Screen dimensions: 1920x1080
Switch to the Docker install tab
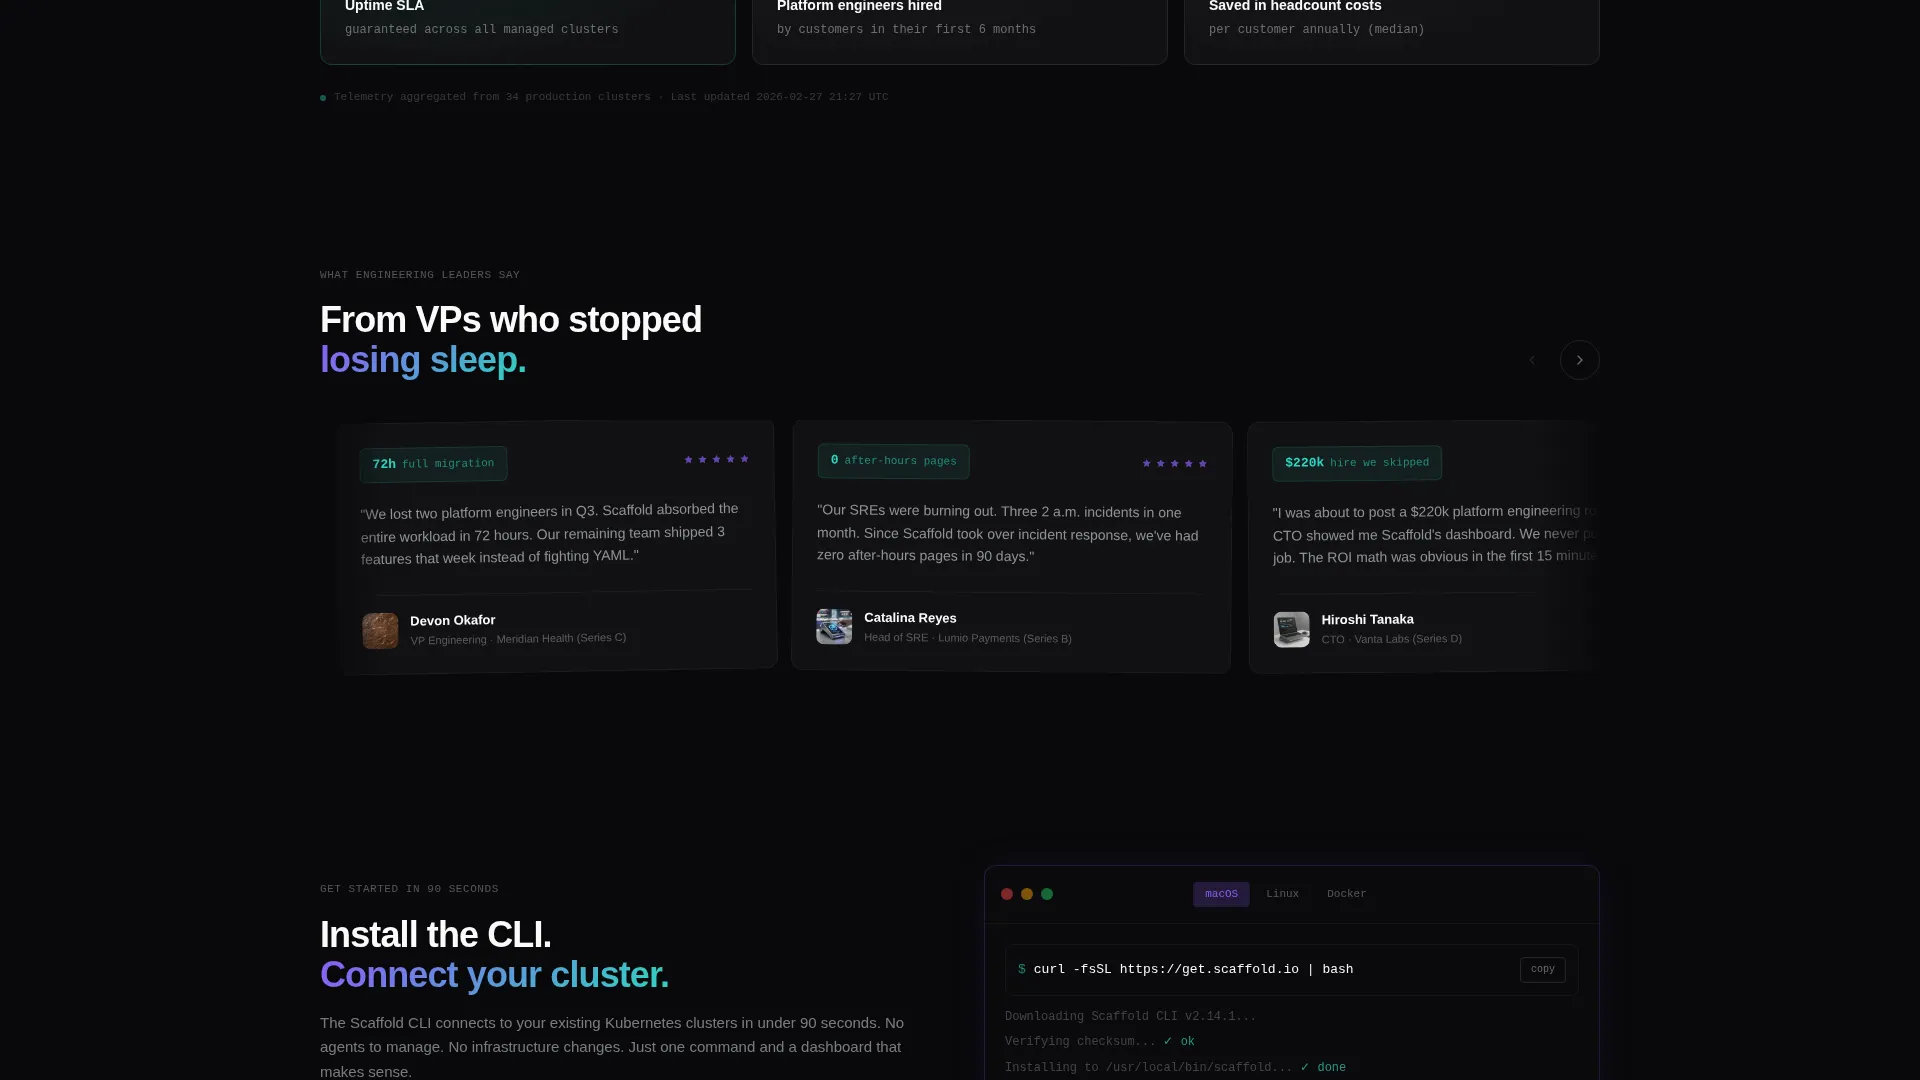click(x=1346, y=894)
